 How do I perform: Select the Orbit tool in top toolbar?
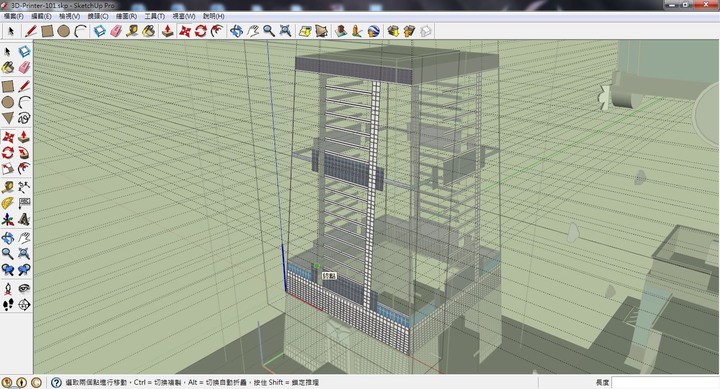236,31
